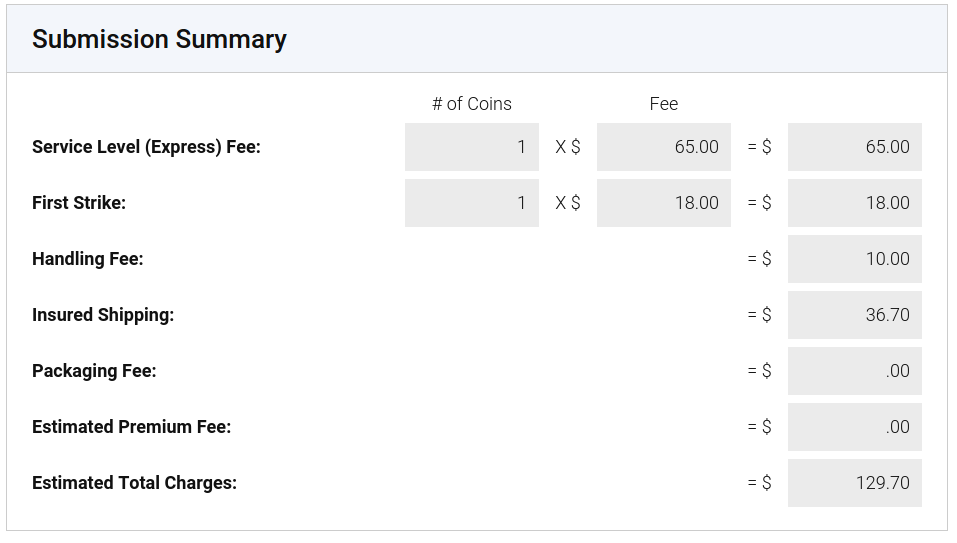Click the 'Handling Fee' row label
This screenshot has width=957, height=543.
tap(88, 259)
